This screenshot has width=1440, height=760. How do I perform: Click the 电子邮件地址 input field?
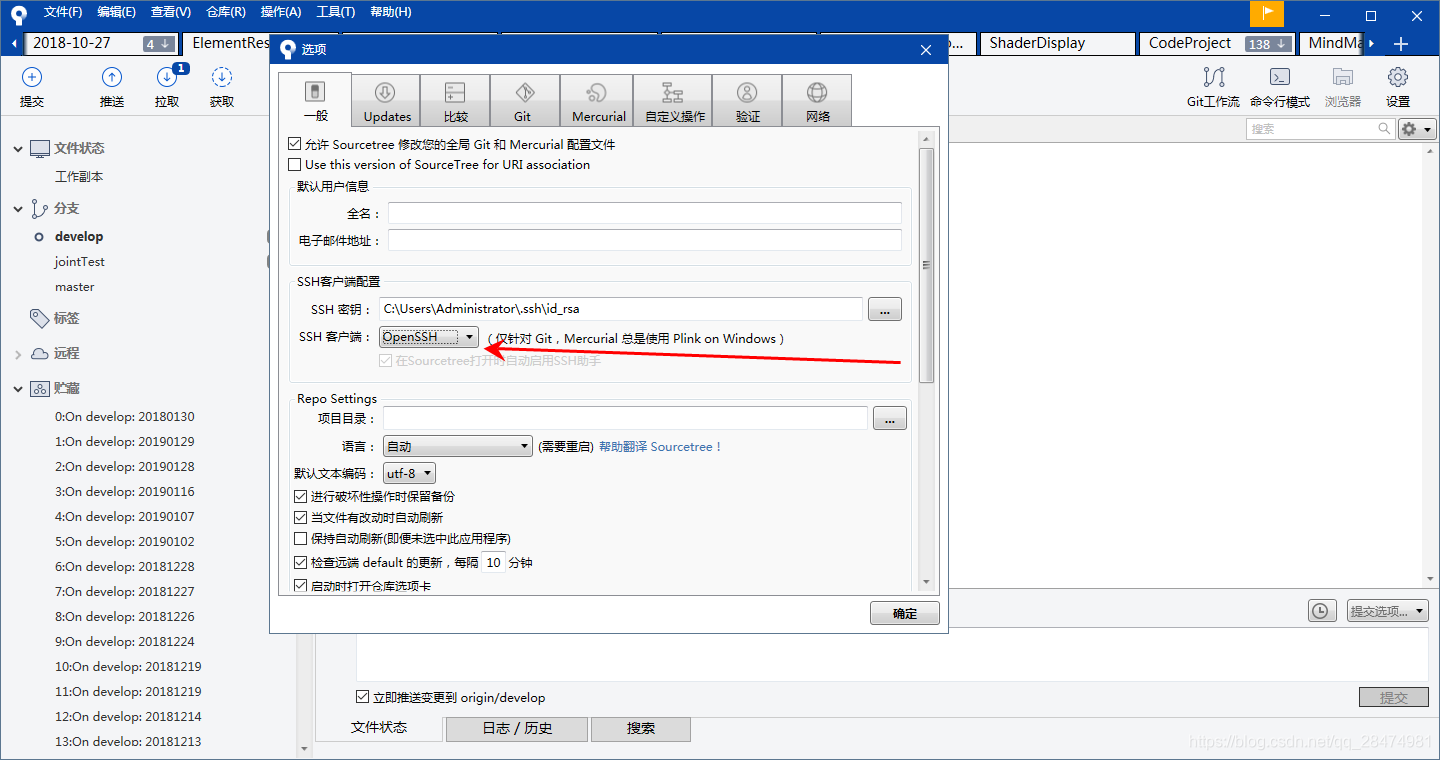(645, 240)
